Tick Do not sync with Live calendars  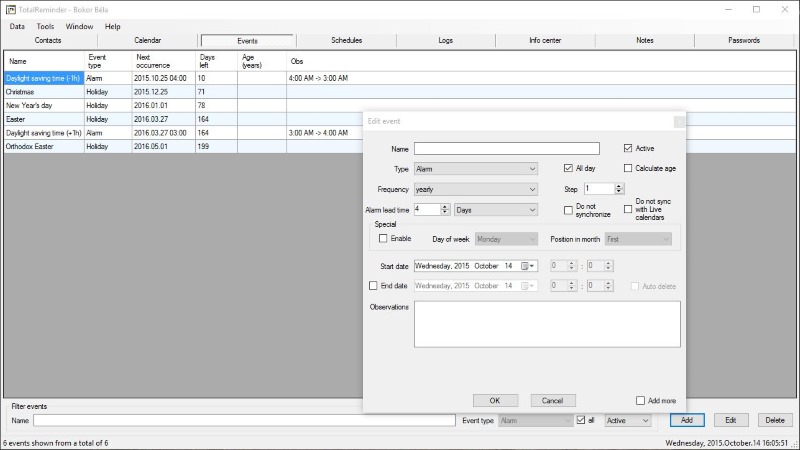628,209
